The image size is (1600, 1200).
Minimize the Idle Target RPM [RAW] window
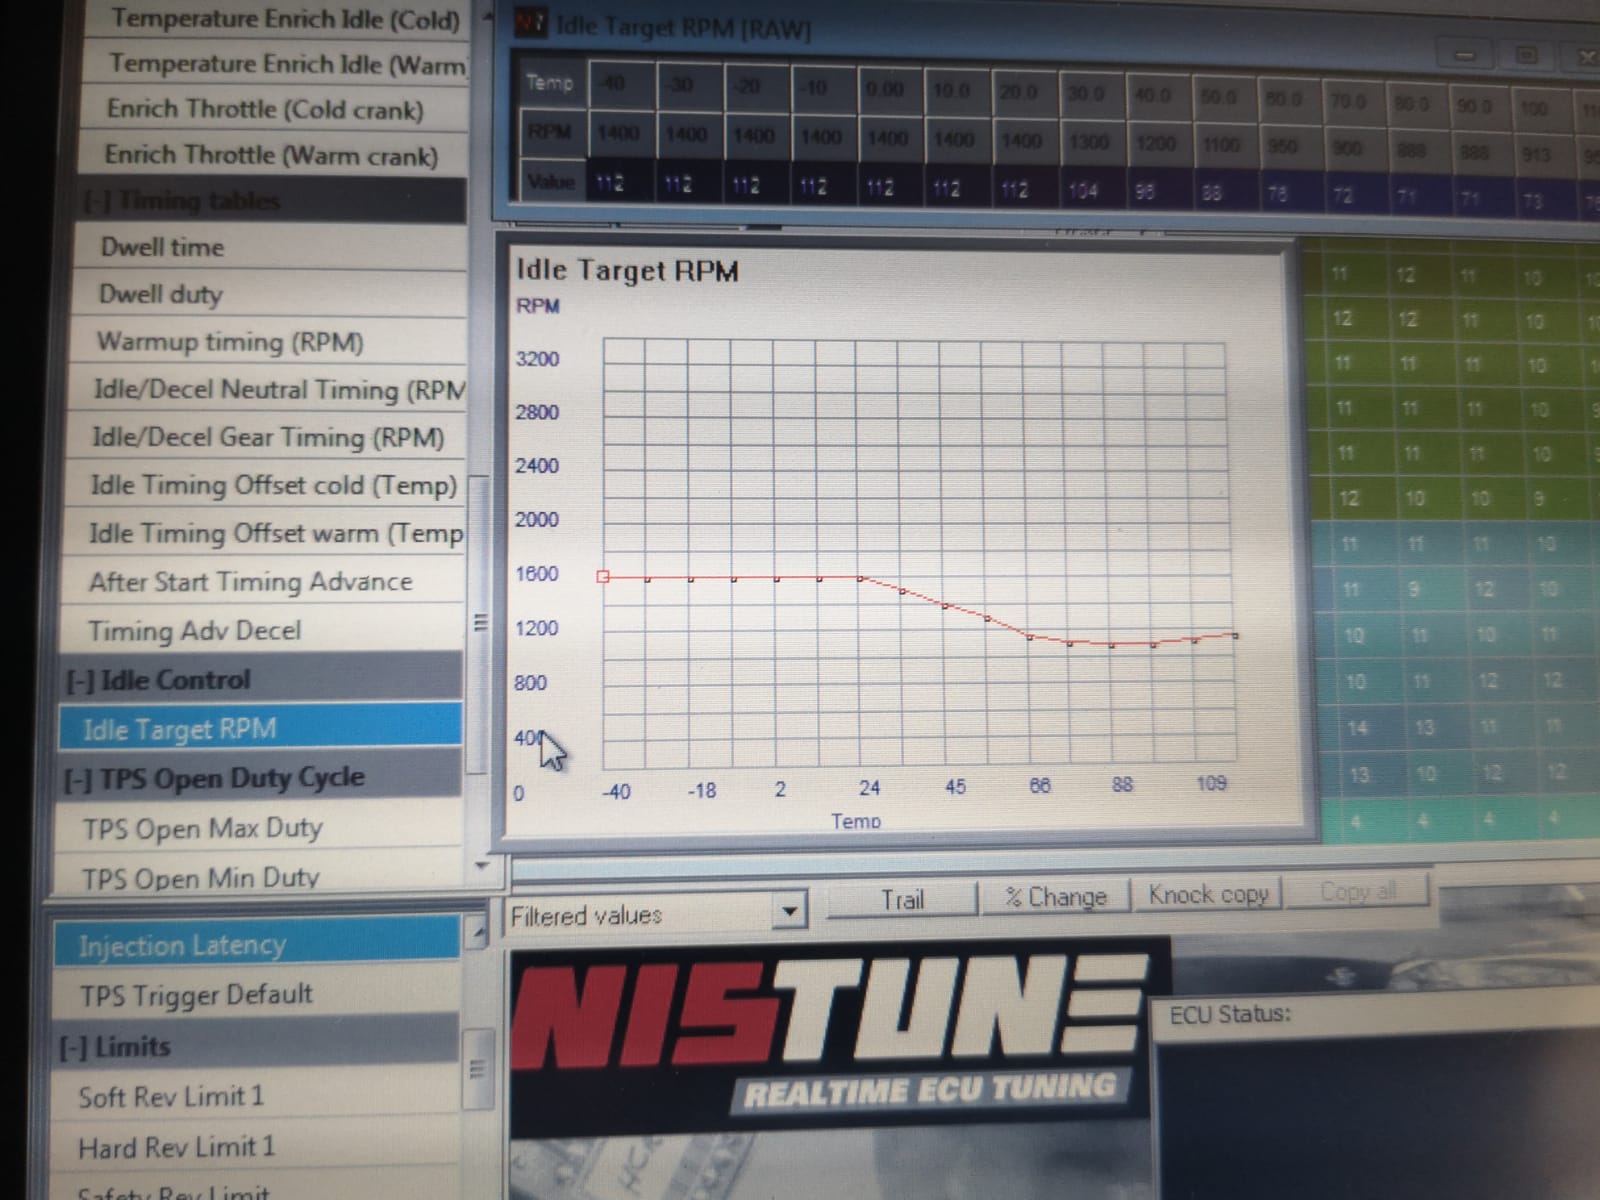point(1466,55)
